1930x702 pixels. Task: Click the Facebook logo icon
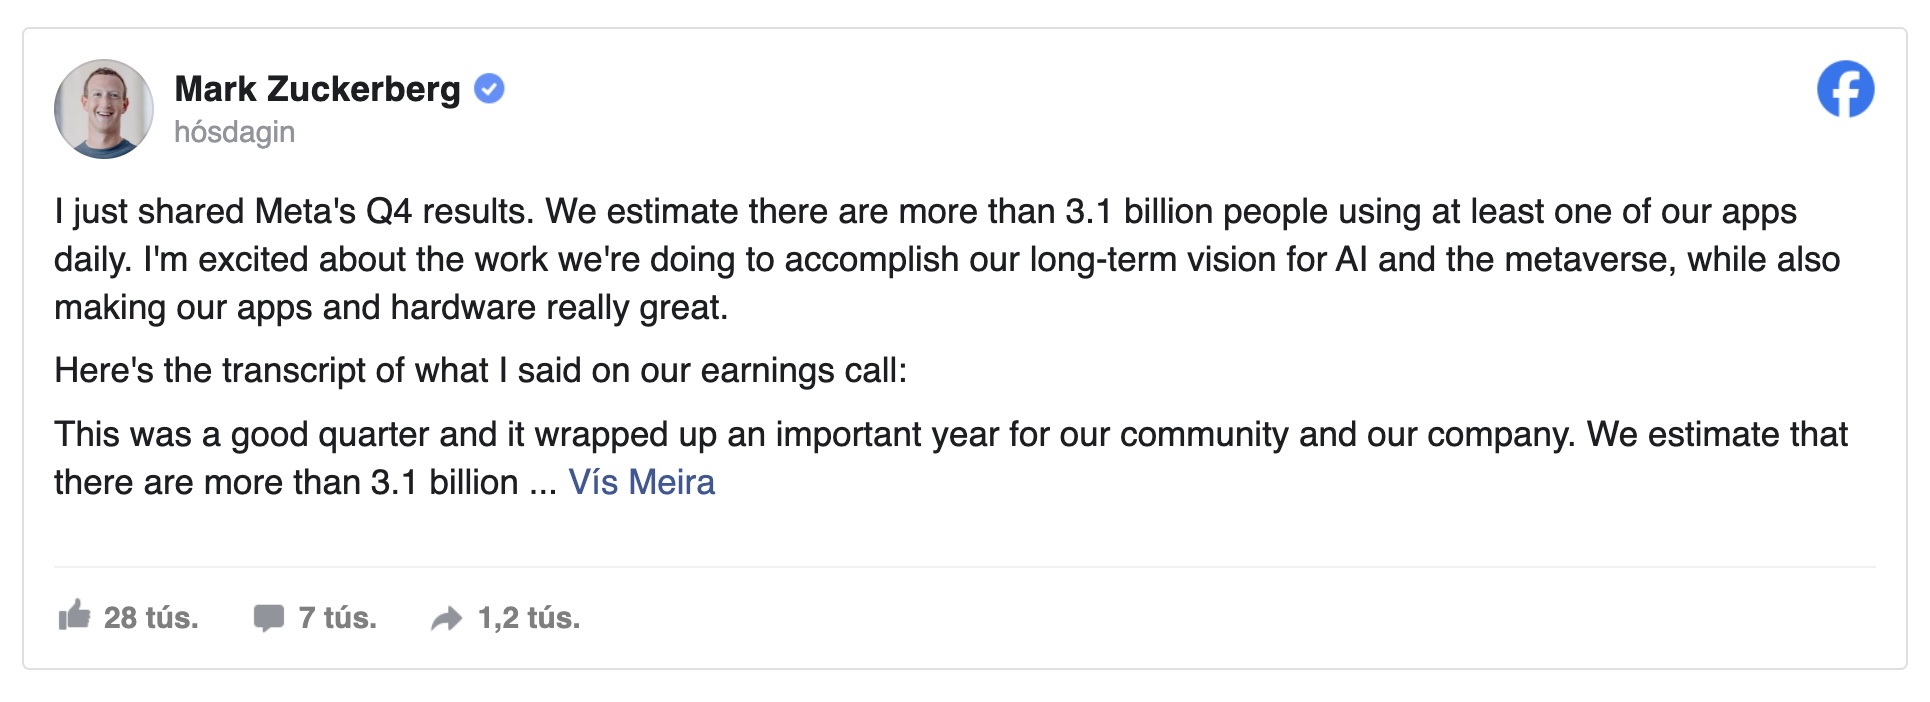tap(1845, 89)
